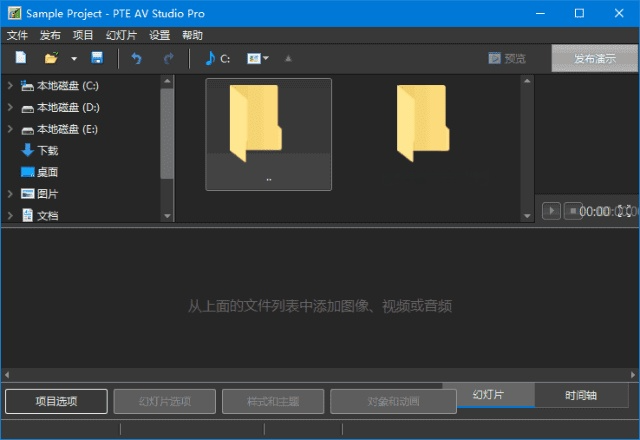Click the Open project folder icon
Viewport: 640px width, 440px height.
pos(52,58)
